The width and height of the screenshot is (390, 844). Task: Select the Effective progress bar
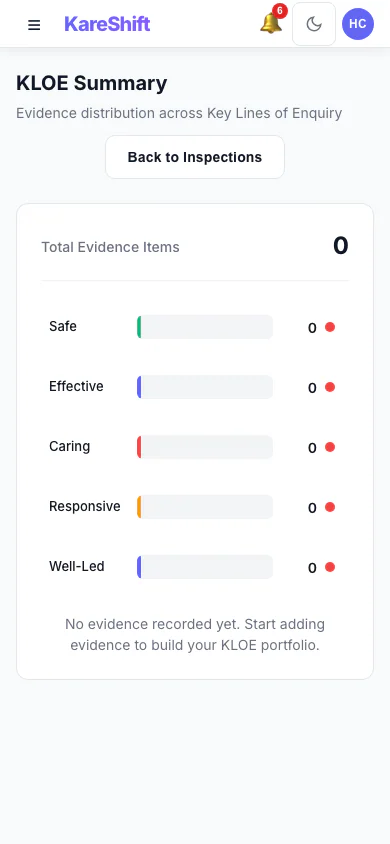(205, 387)
